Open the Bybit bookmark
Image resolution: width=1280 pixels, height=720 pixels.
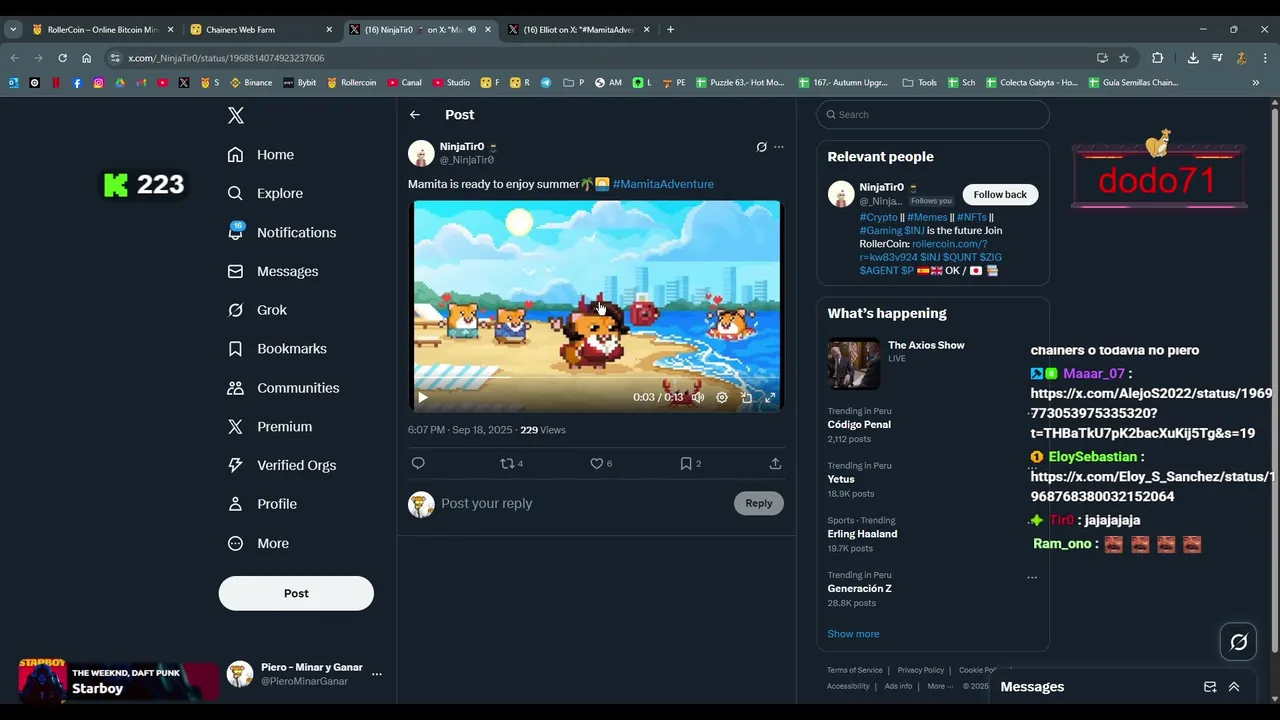coord(300,83)
